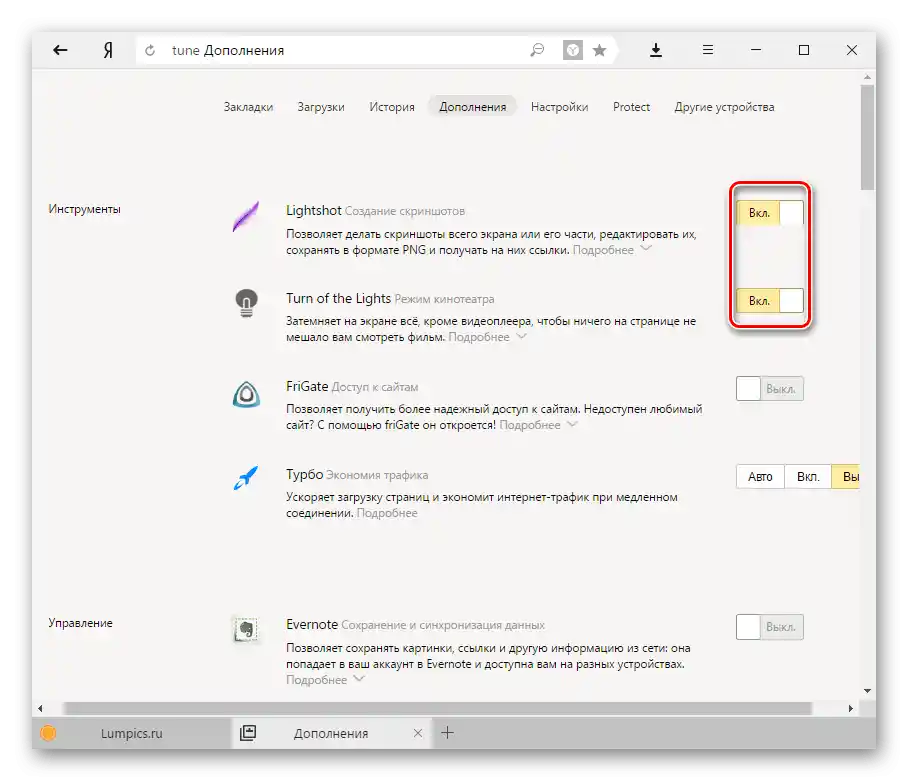Expand Turn of the Lights details chevron
This screenshot has width=908, height=781.
point(521,336)
